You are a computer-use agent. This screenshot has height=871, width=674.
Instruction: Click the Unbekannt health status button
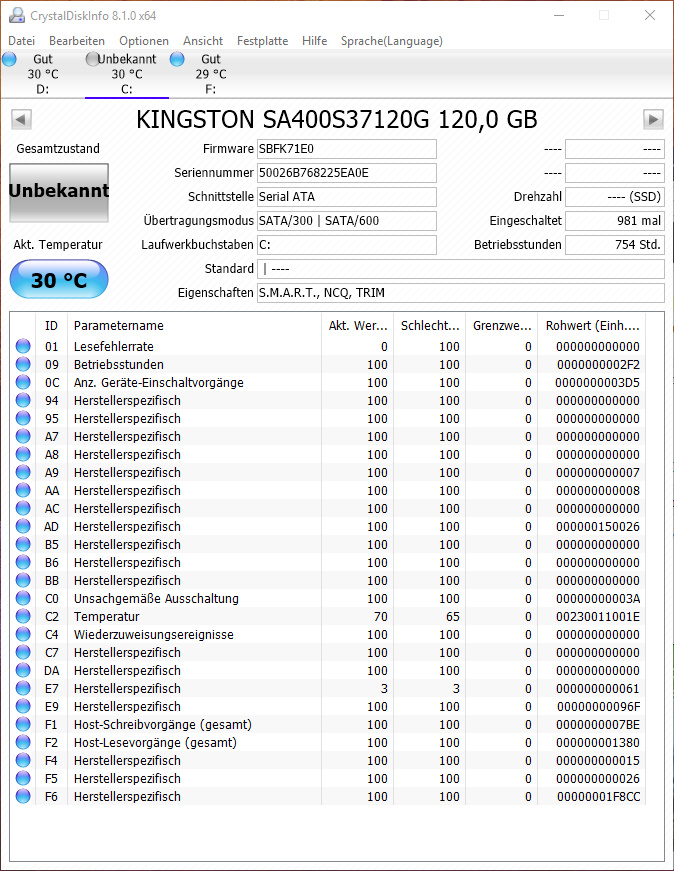59,192
